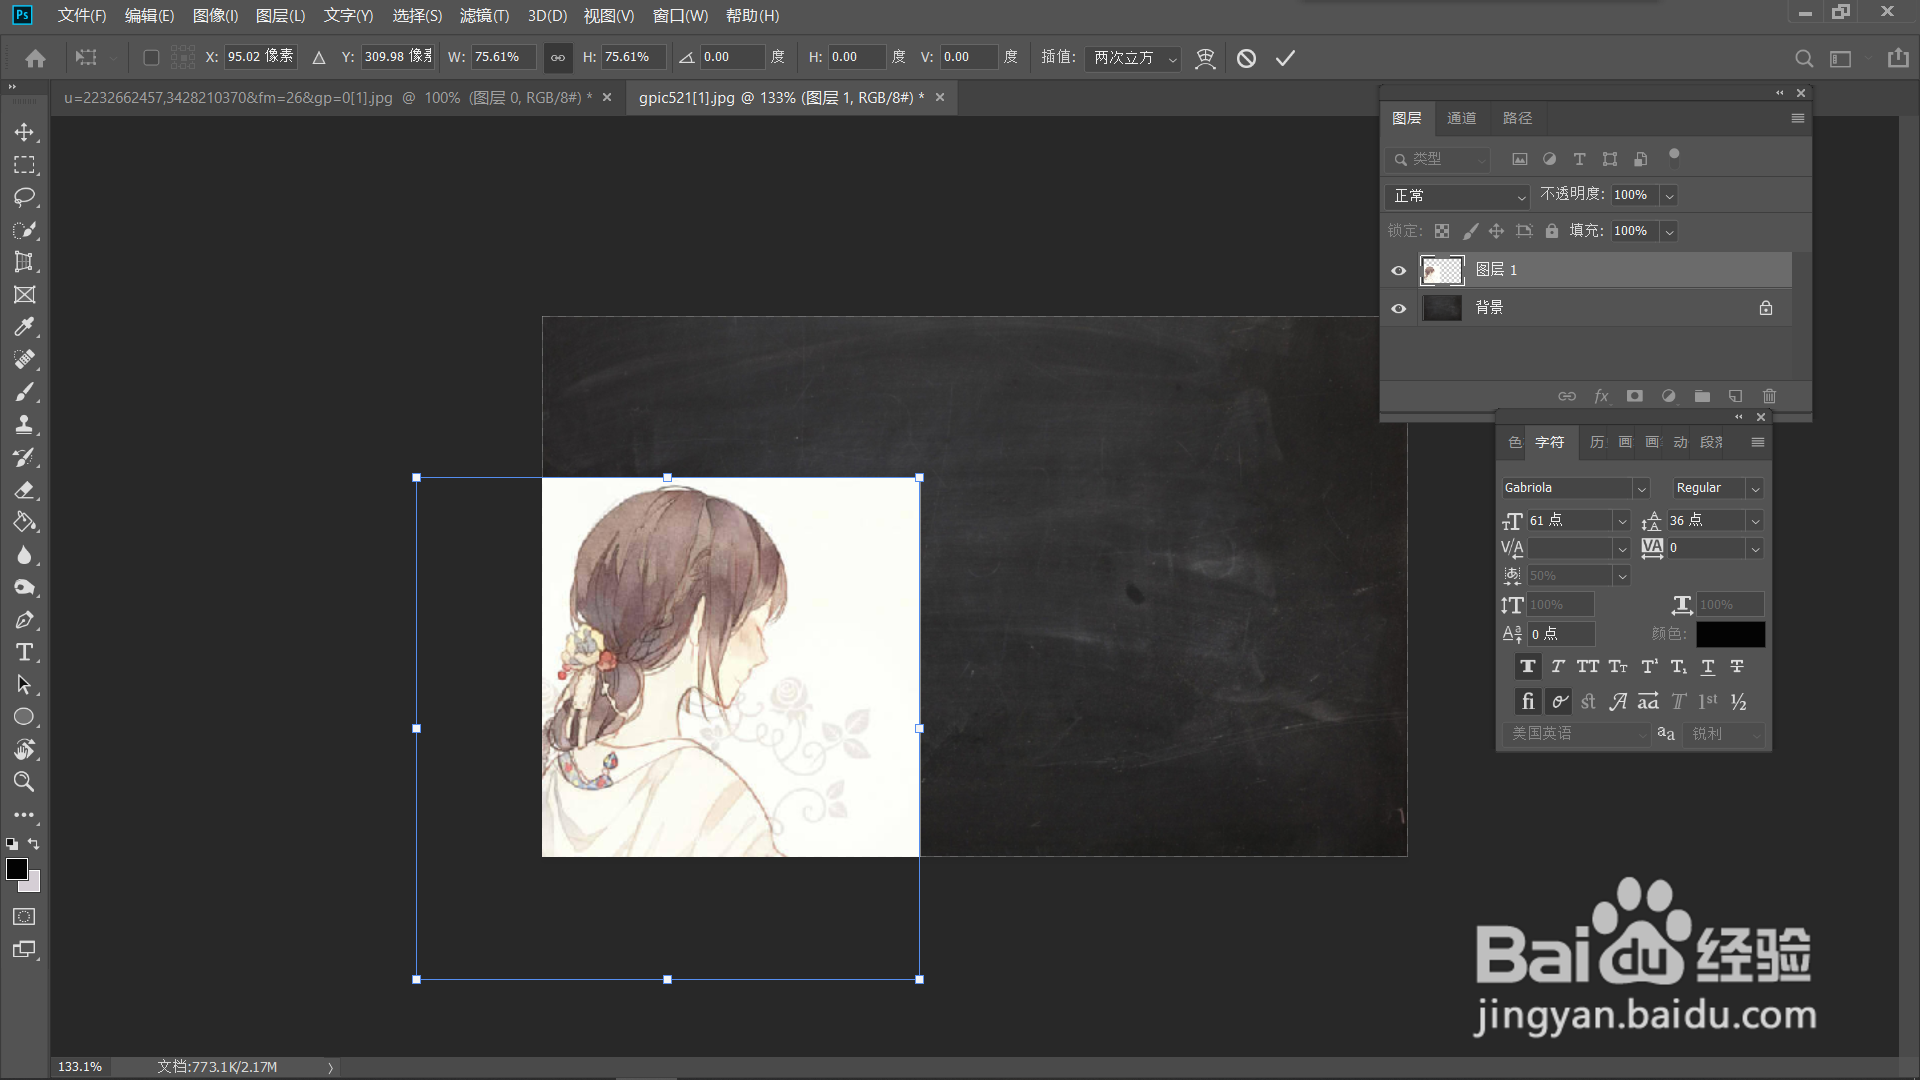Select the Zoom tool

(25, 782)
